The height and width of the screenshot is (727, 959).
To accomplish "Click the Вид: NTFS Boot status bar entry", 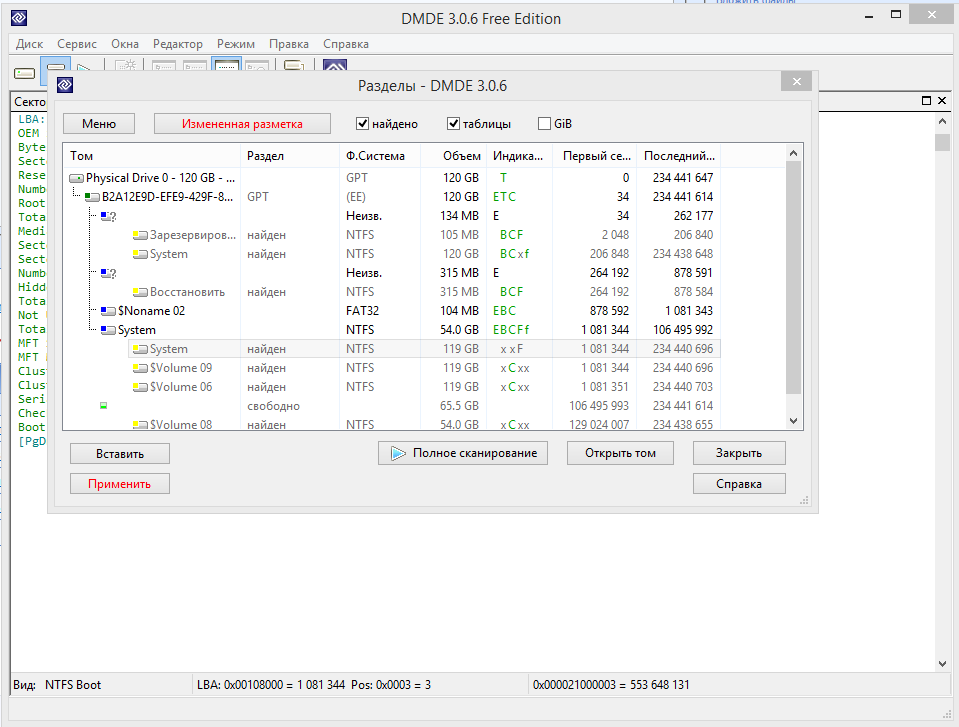I will click(x=57, y=685).
